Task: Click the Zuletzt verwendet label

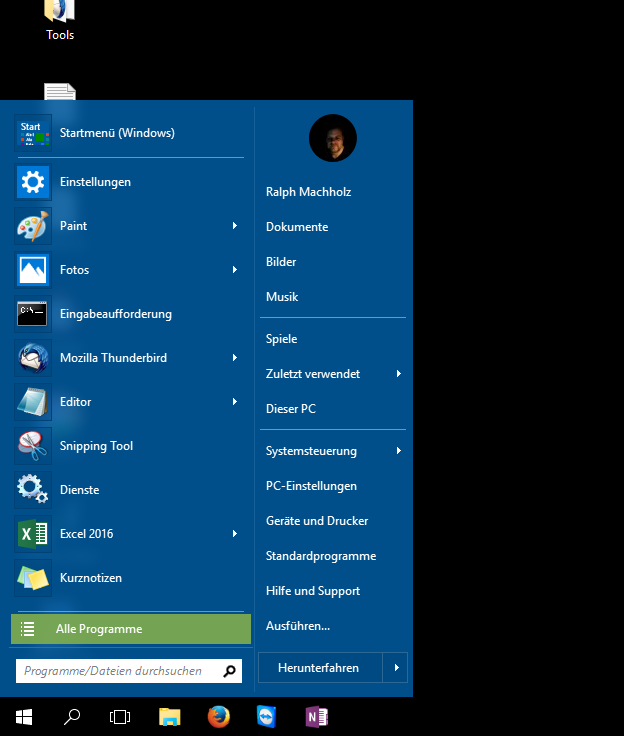Action: coord(313,374)
